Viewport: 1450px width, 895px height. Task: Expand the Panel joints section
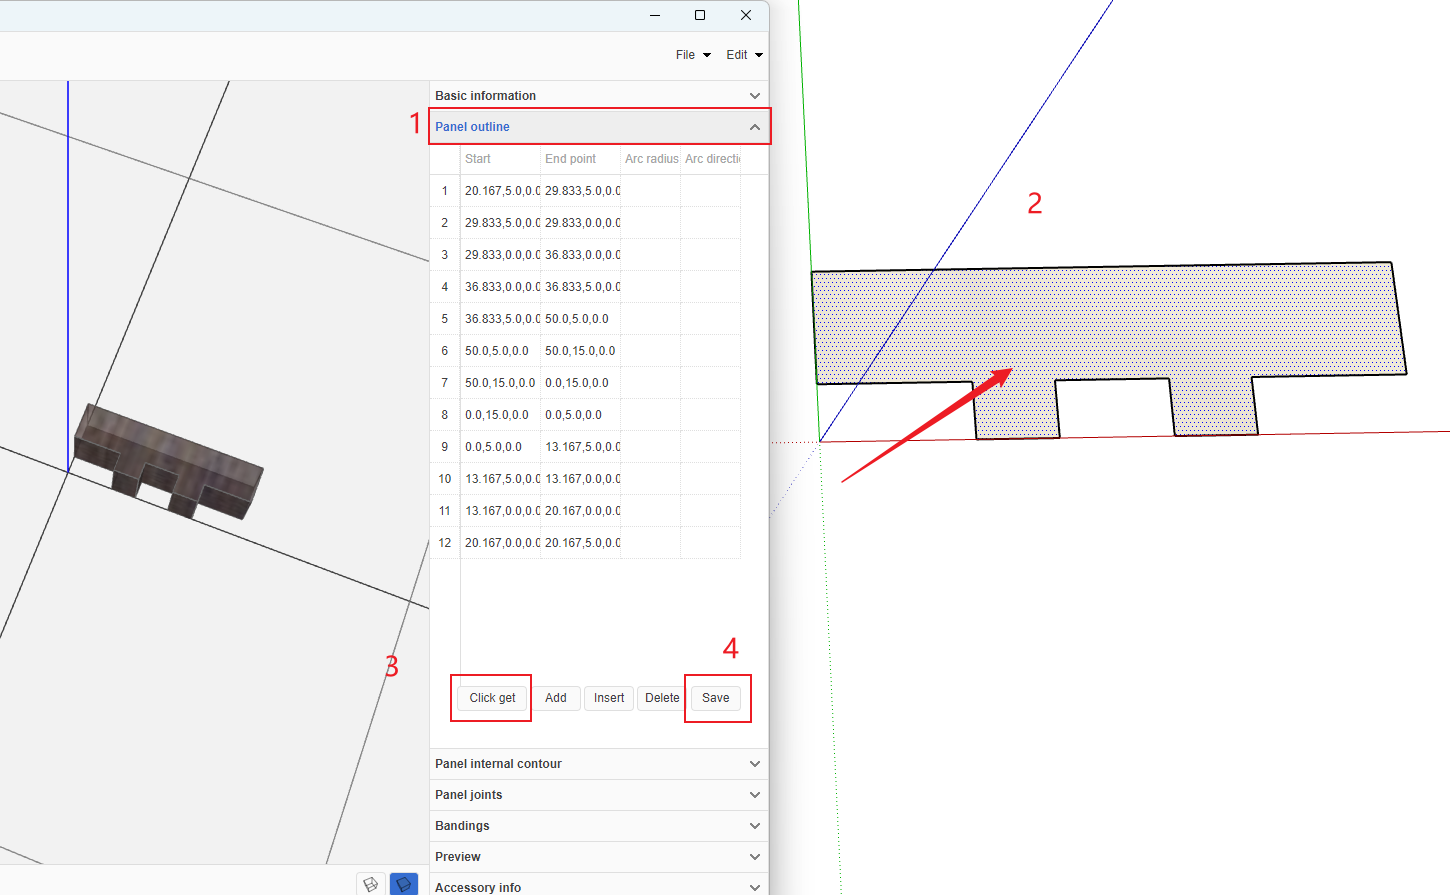click(x=754, y=795)
